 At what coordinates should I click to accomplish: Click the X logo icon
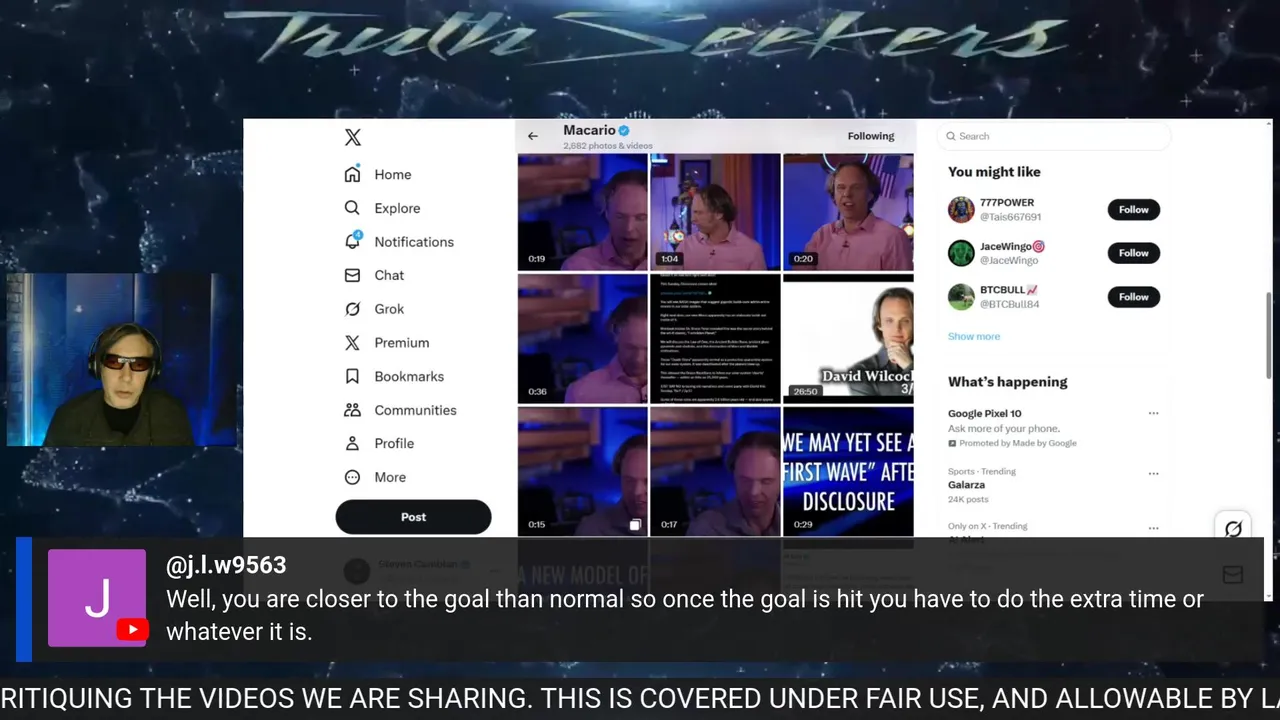point(352,138)
